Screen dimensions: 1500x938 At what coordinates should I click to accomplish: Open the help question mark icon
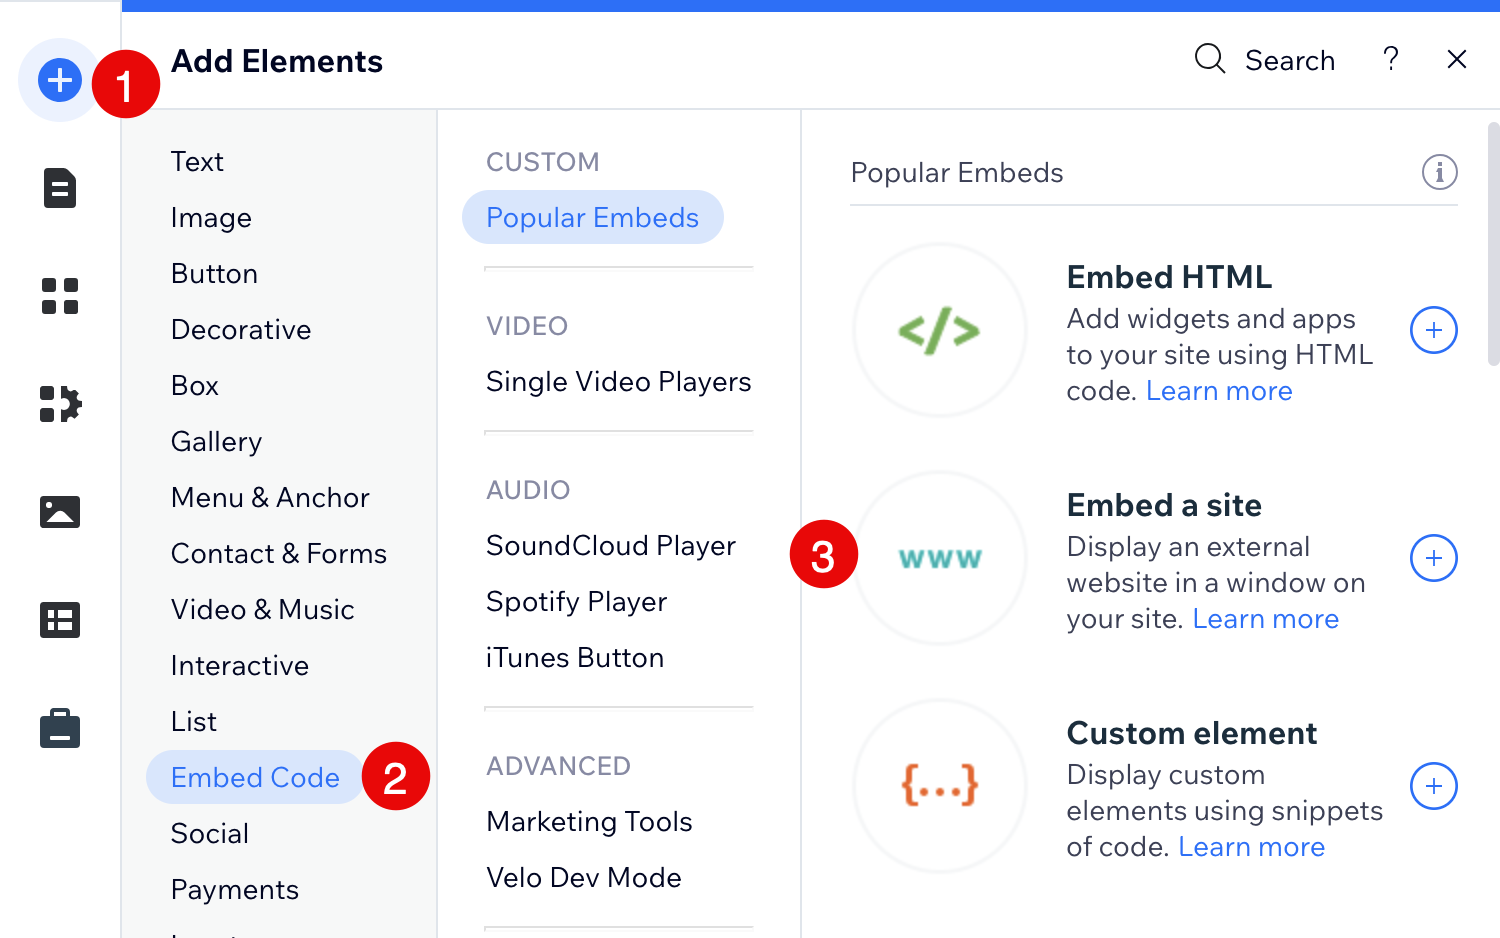(x=1391, y=59)
